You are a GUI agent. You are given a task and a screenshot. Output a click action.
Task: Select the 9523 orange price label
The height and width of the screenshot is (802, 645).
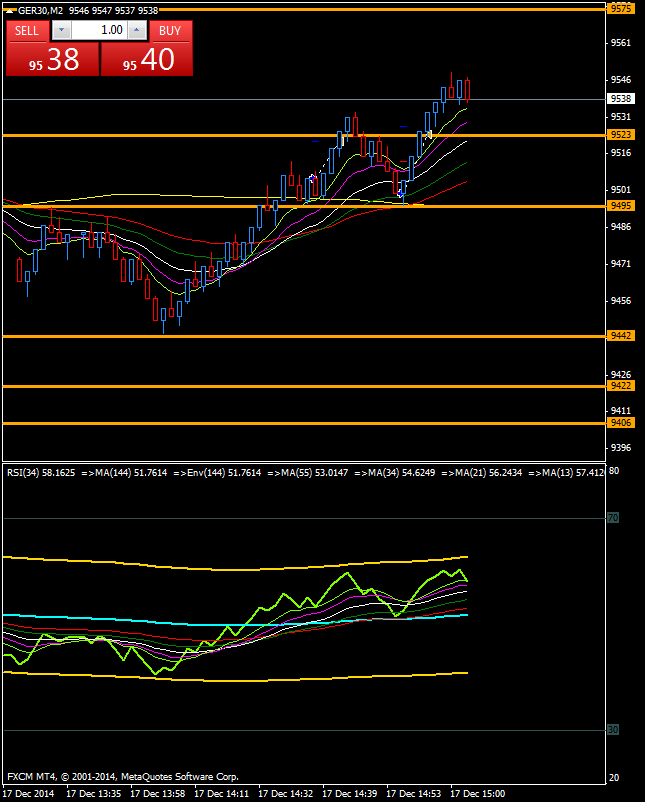620,134
